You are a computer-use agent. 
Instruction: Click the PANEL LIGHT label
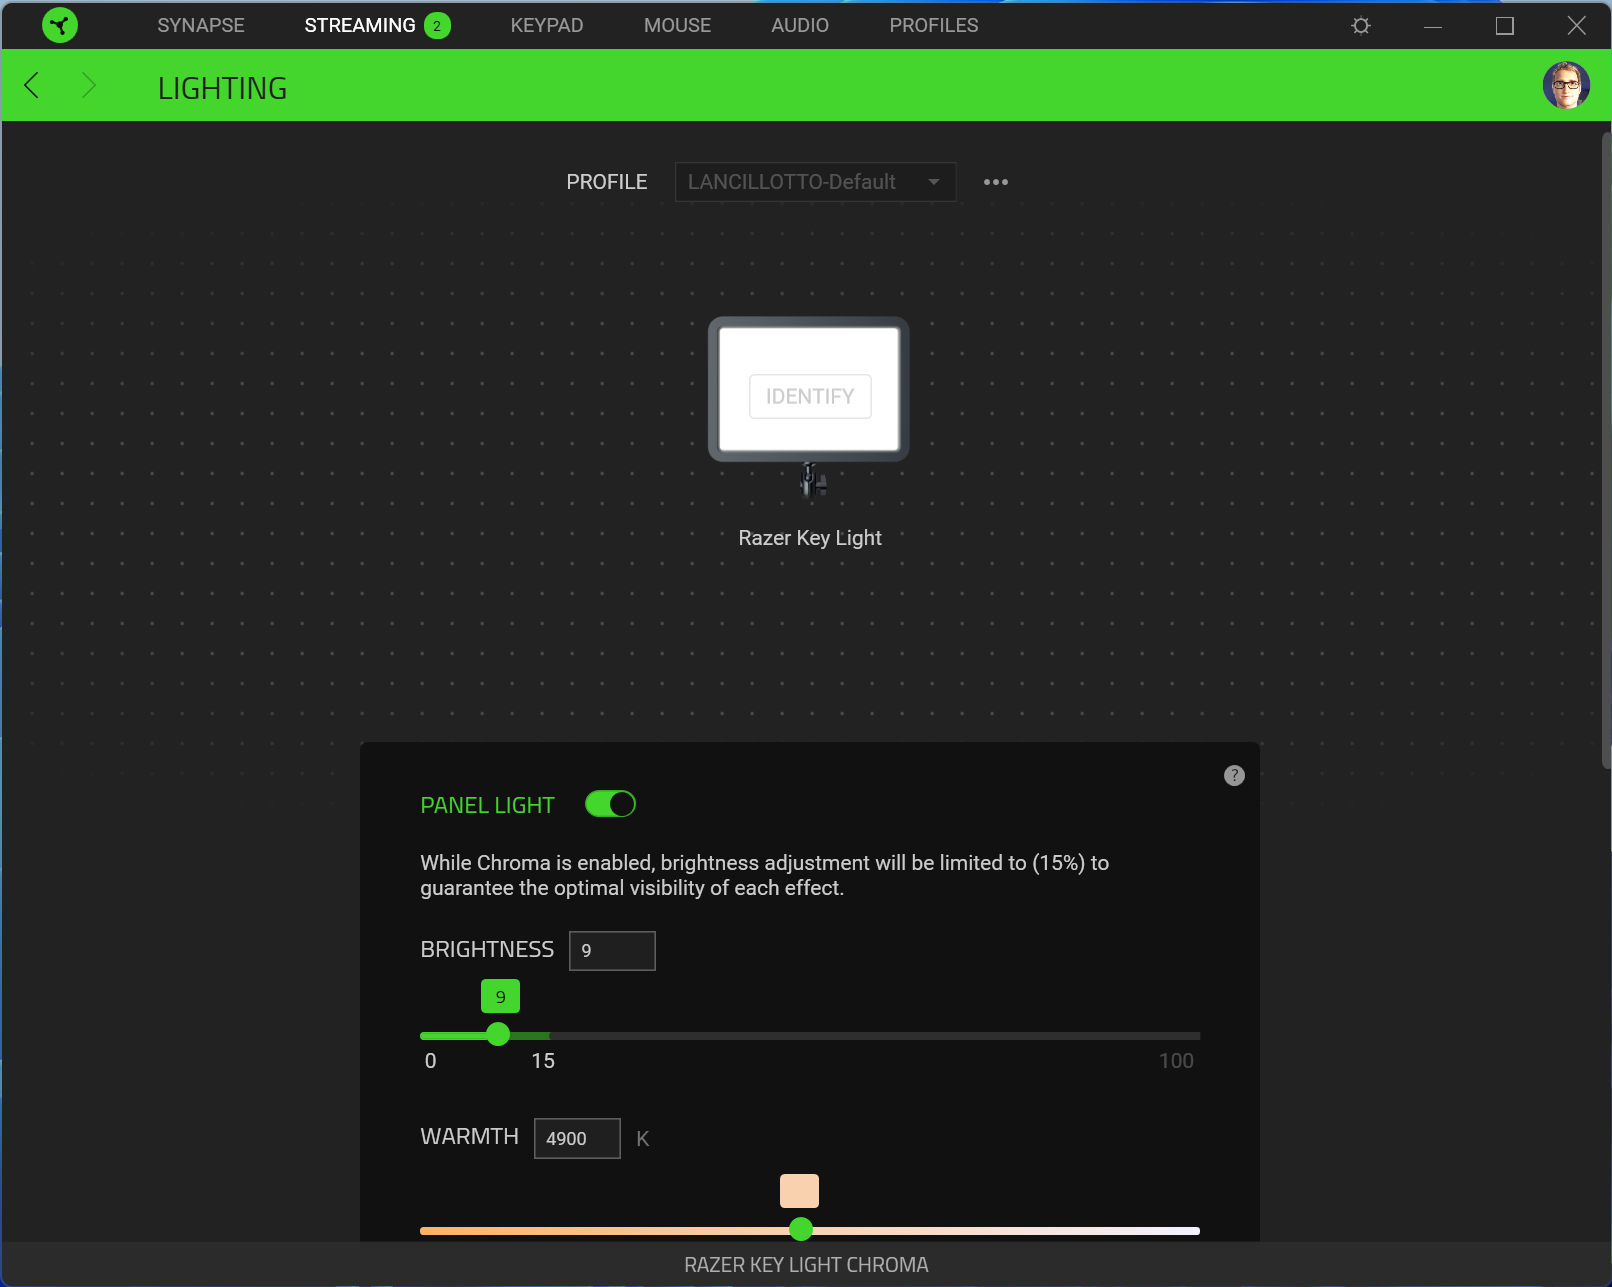click(487, 805)
